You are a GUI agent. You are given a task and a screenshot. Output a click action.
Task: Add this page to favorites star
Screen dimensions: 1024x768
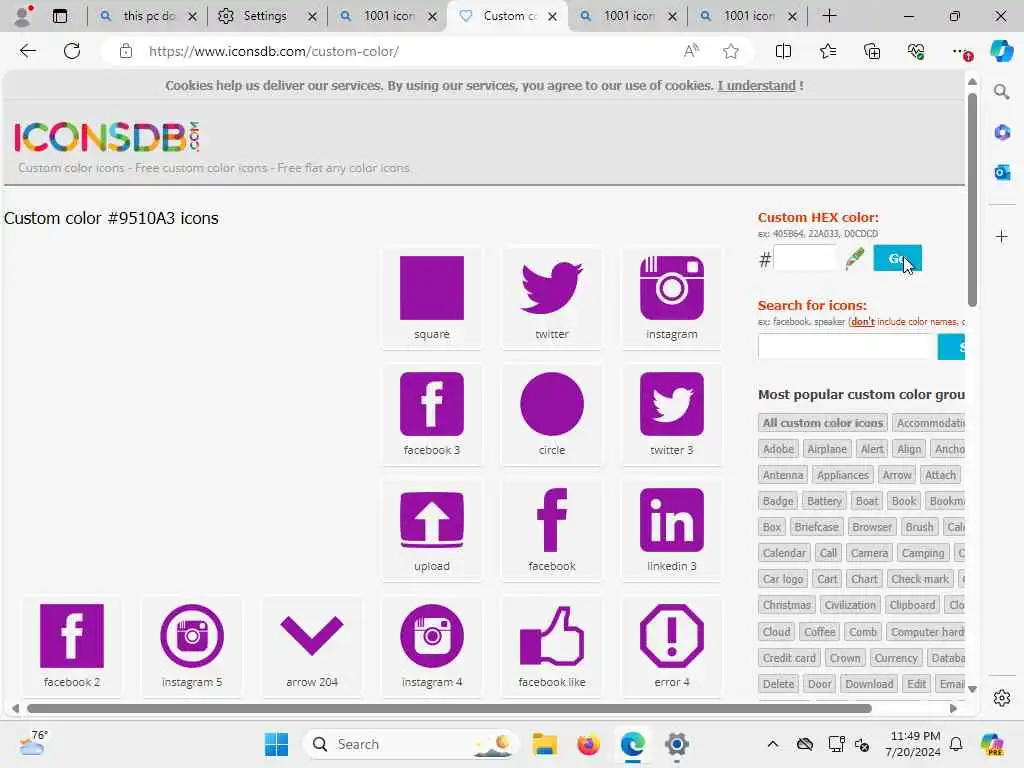(731, 51)
